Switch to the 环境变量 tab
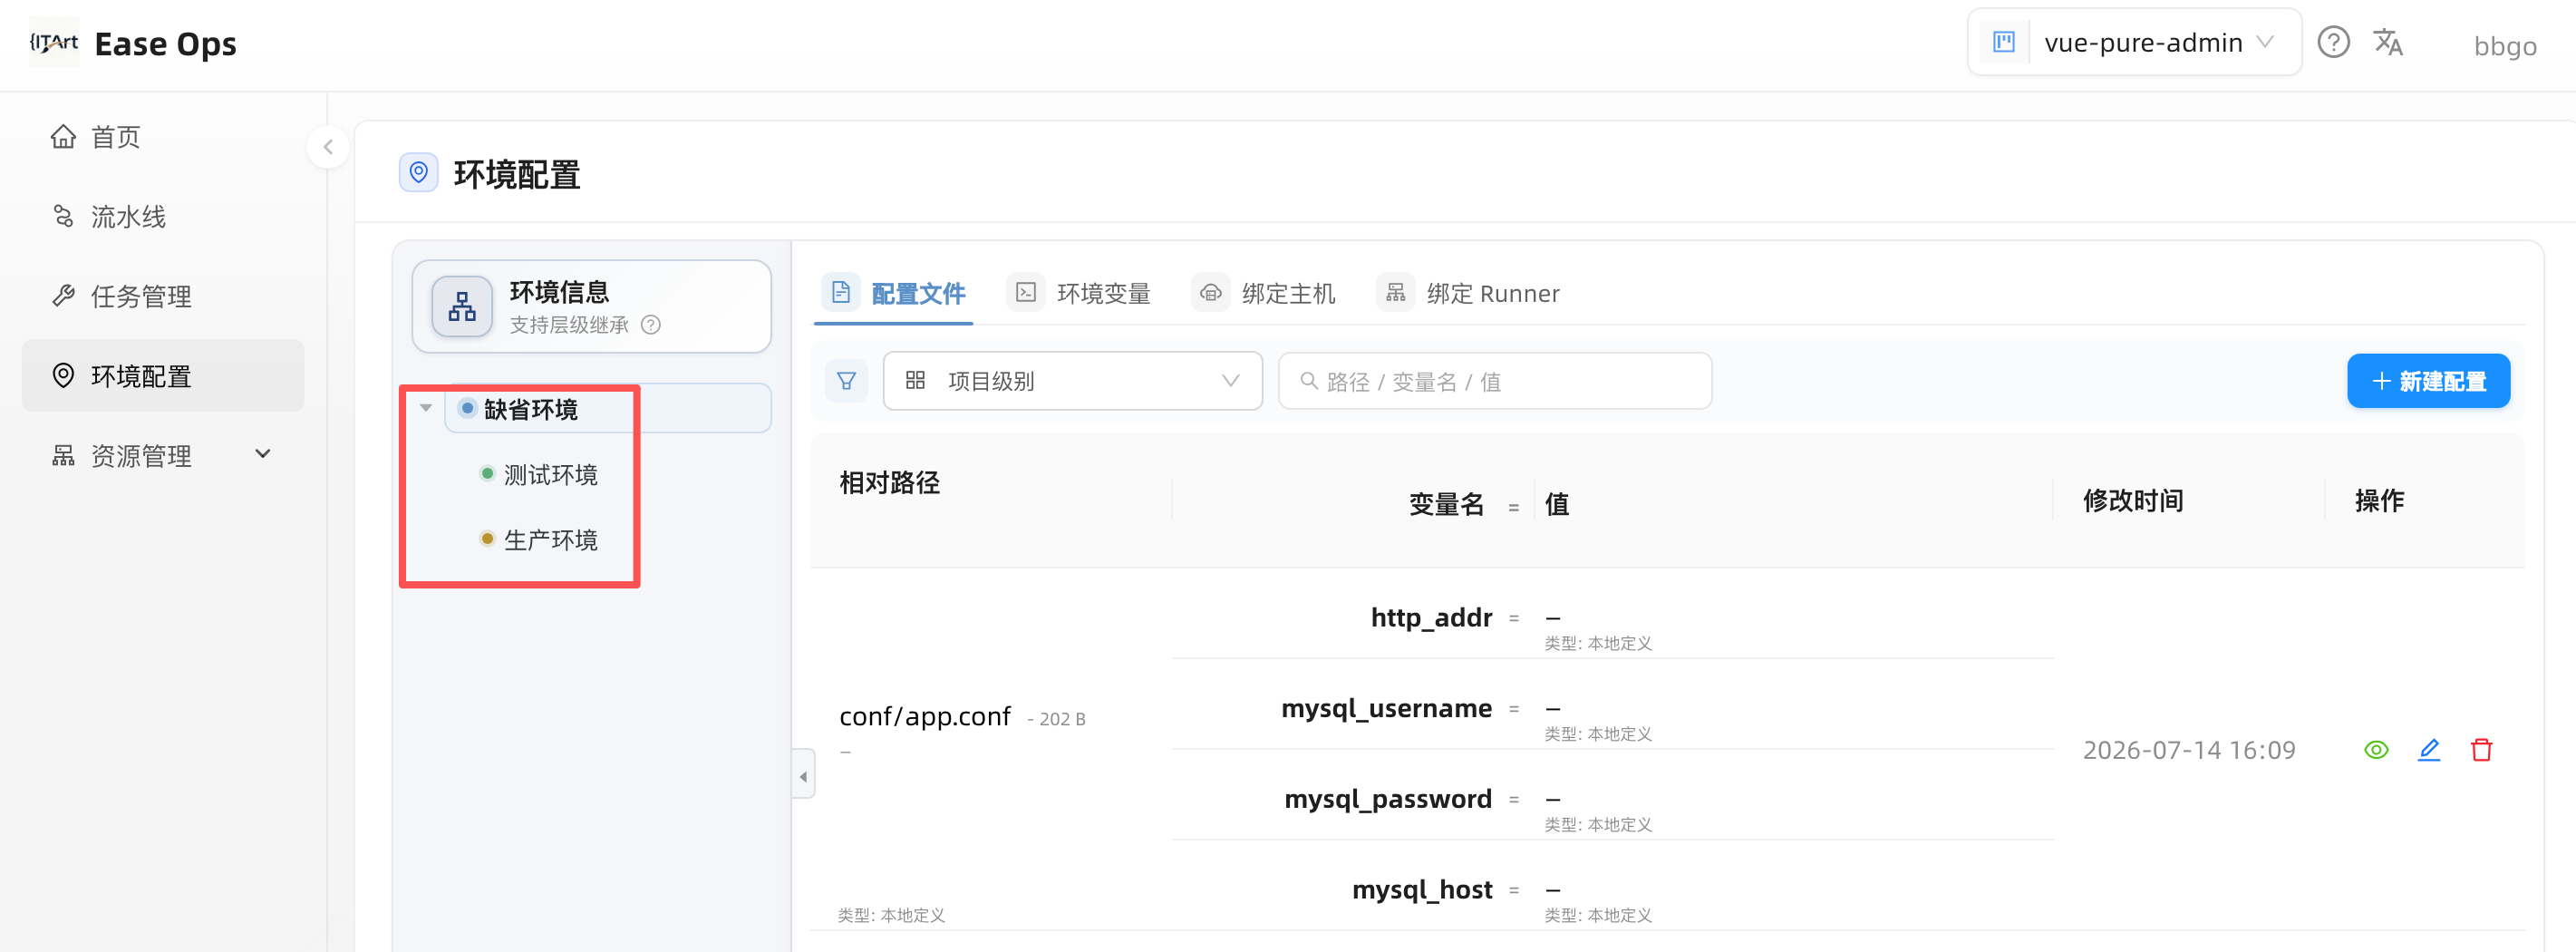 coord(1079,294)
